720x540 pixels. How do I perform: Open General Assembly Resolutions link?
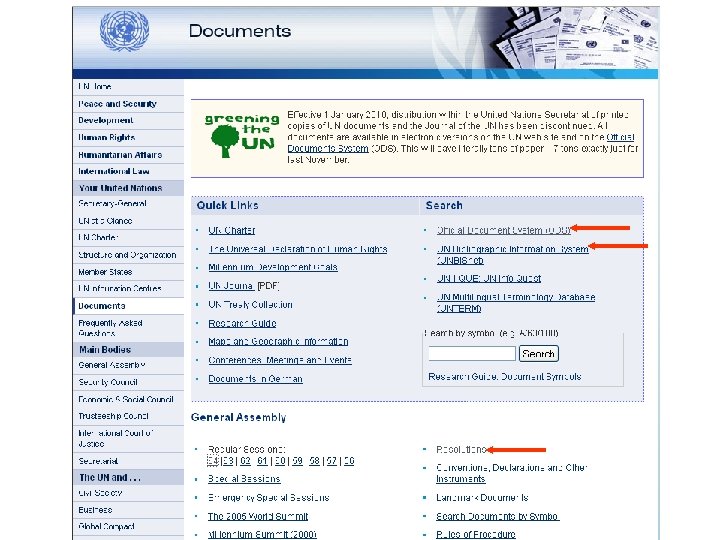pos(461,449)
